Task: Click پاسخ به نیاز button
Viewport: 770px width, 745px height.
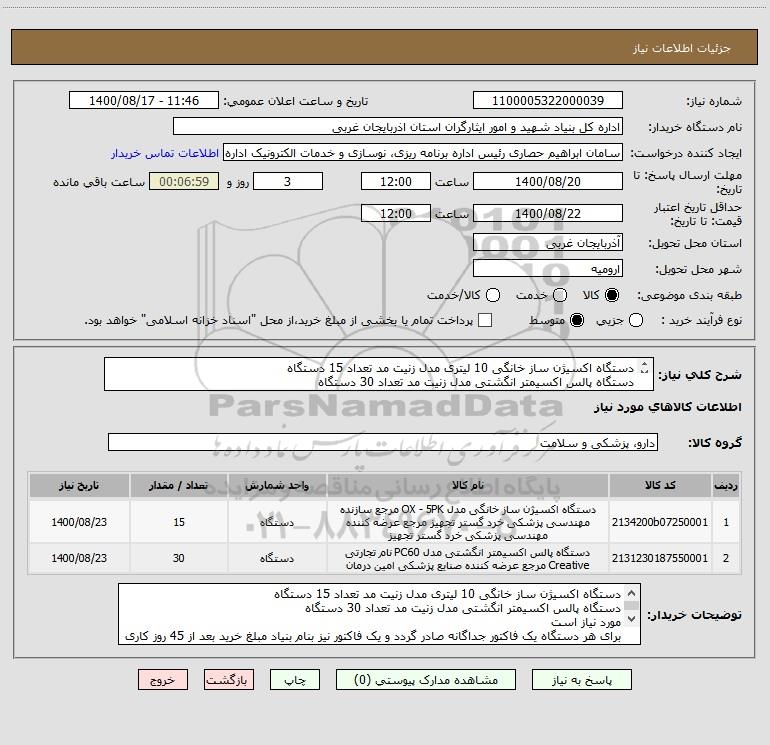Action: pos(582,680)
